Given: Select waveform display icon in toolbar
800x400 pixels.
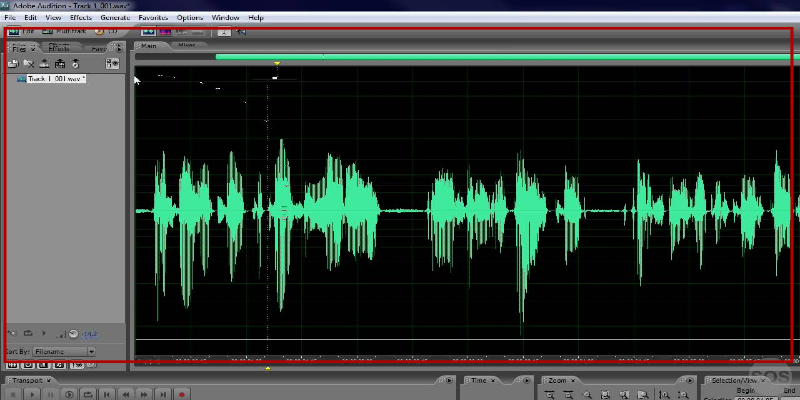Looking at the screenshot, I should pyautogui.click(x=148, y=32).
